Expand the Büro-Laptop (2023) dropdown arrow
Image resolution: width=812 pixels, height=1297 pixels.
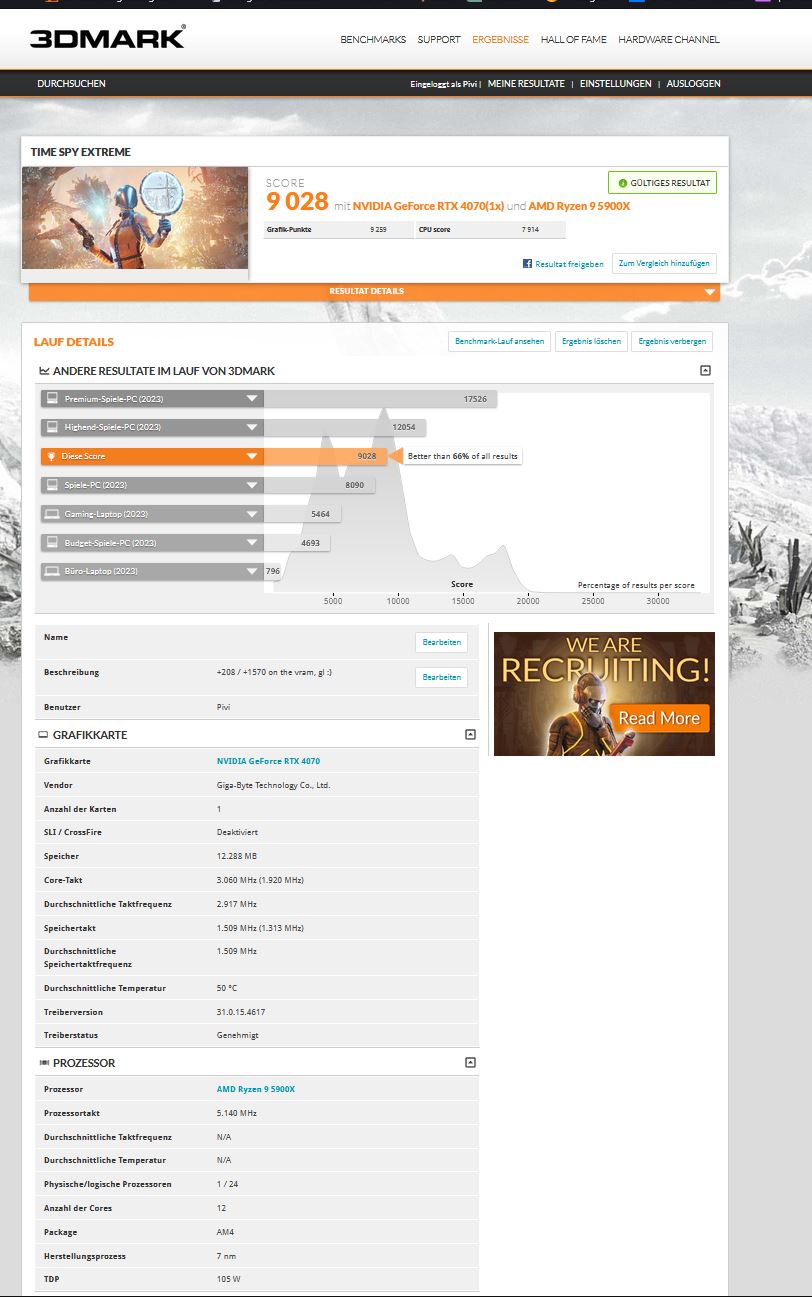click(x=252, y=571)
